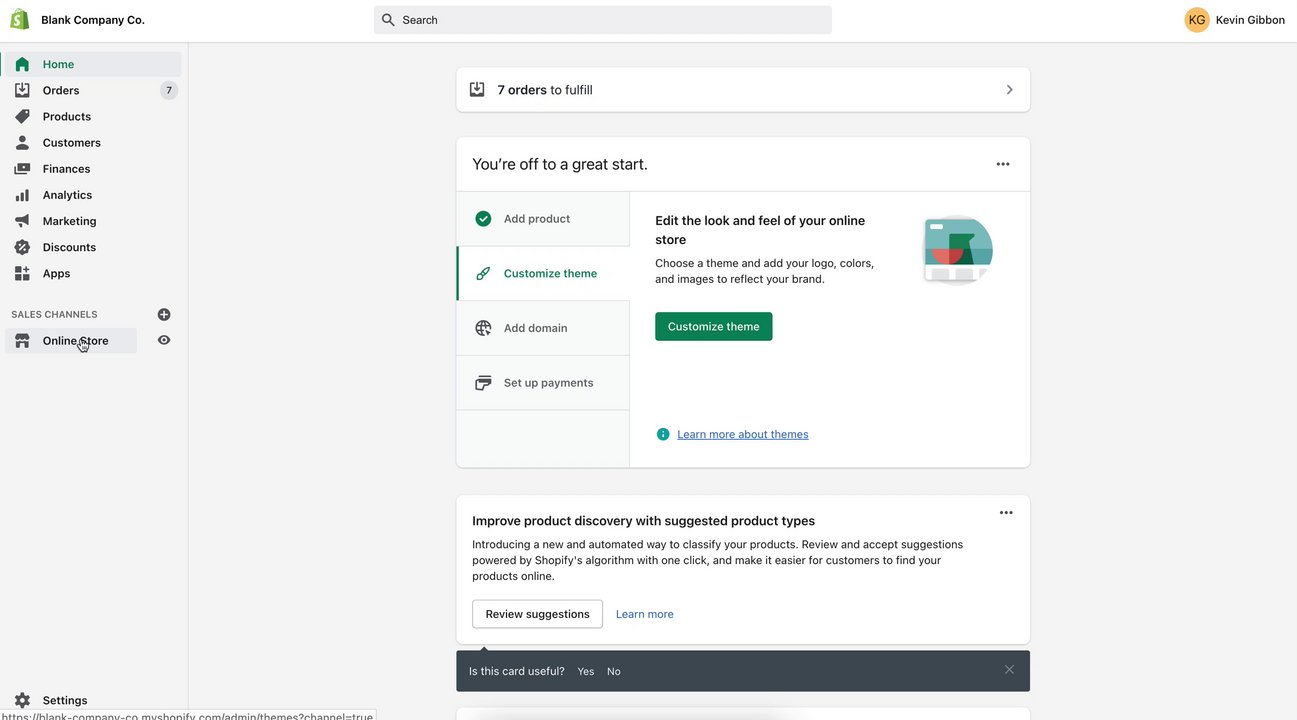Focus the Search input field
This screenshot has height=720, width=1297.
[610, 20]
